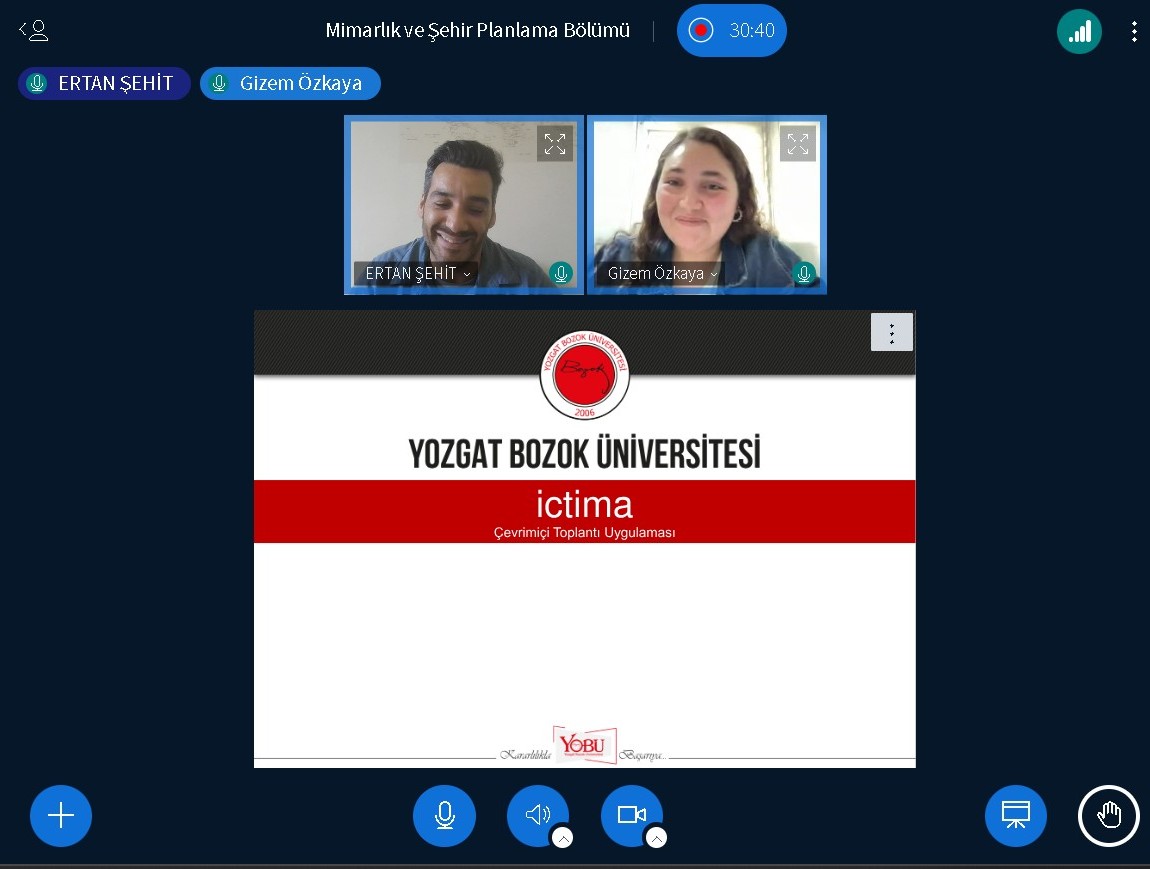Make ERTAN ŞEHİT's webcam fullscreen
The width and height of the screenshot is (1150, 869).
point(555,143)
